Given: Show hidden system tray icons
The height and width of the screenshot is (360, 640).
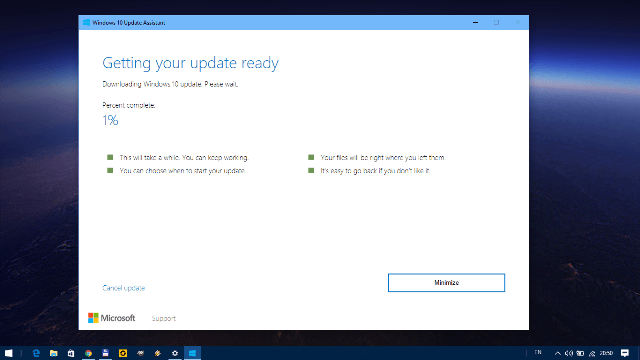Looking at the screenshot, I should coord(558,353).
